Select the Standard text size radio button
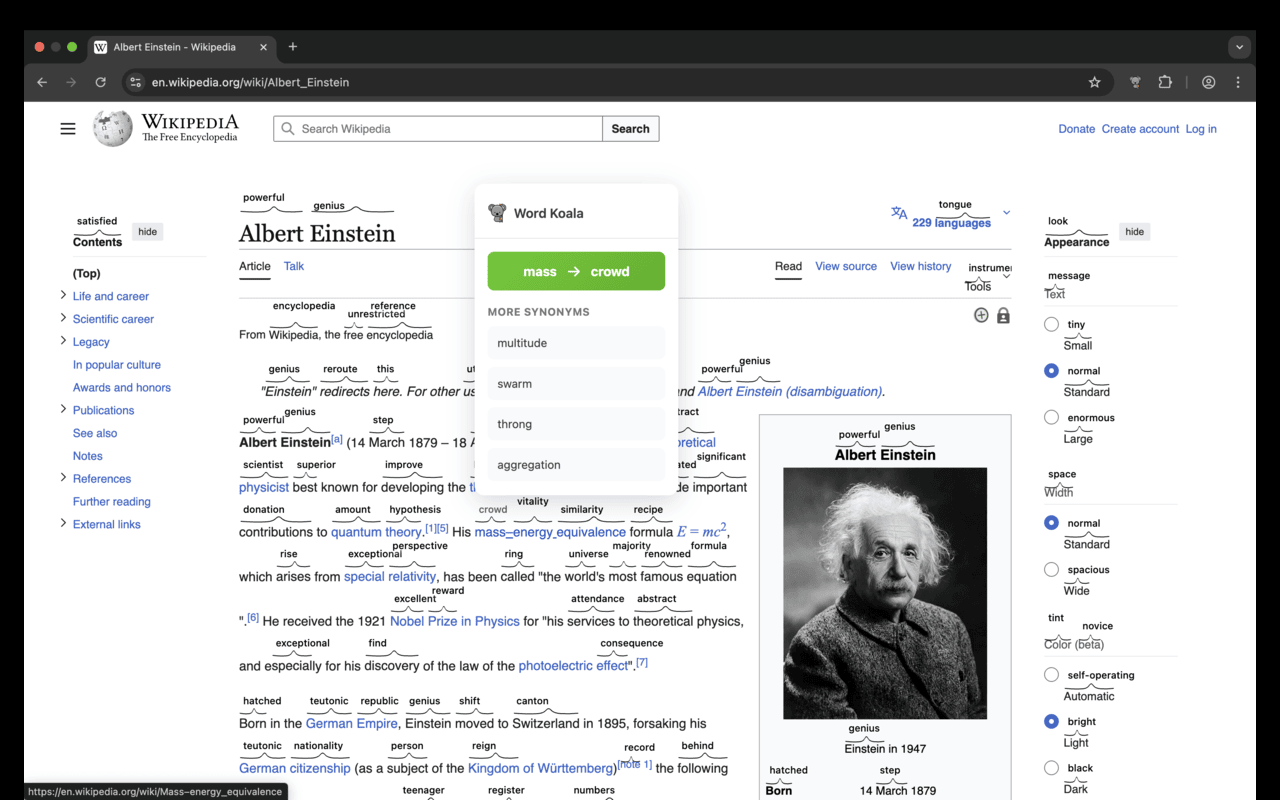The width and height of the screenshot is (1280, 800). click(1051, 370)
